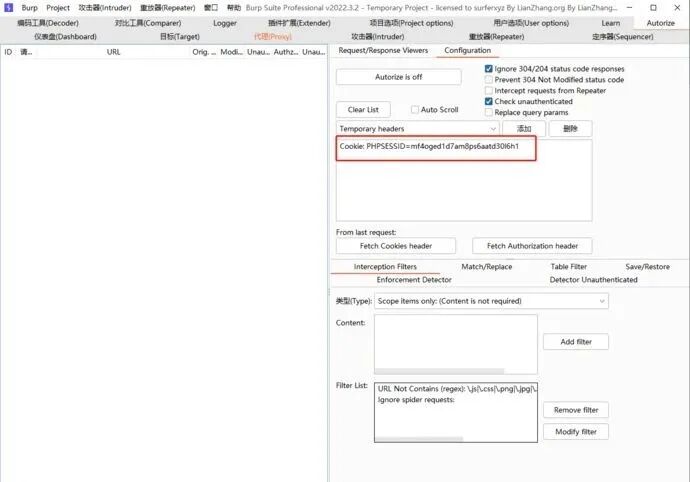The height and width of the screenshot is (482, 690).
Task: Click the Filter List horizontal scrollbar
Action: (x=419, y=439)
